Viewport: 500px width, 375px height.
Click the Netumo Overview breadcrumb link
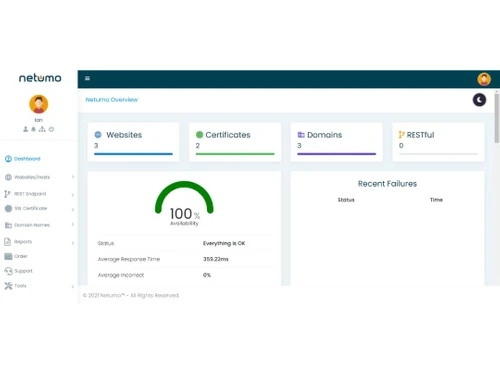click(x=112, y=100)
